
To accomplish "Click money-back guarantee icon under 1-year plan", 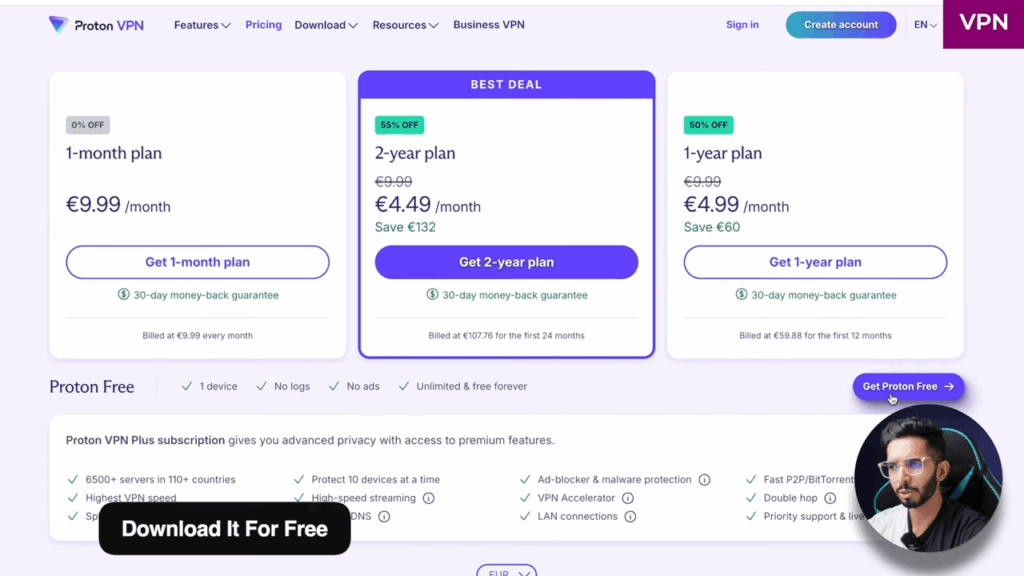I will coord(741,295).
